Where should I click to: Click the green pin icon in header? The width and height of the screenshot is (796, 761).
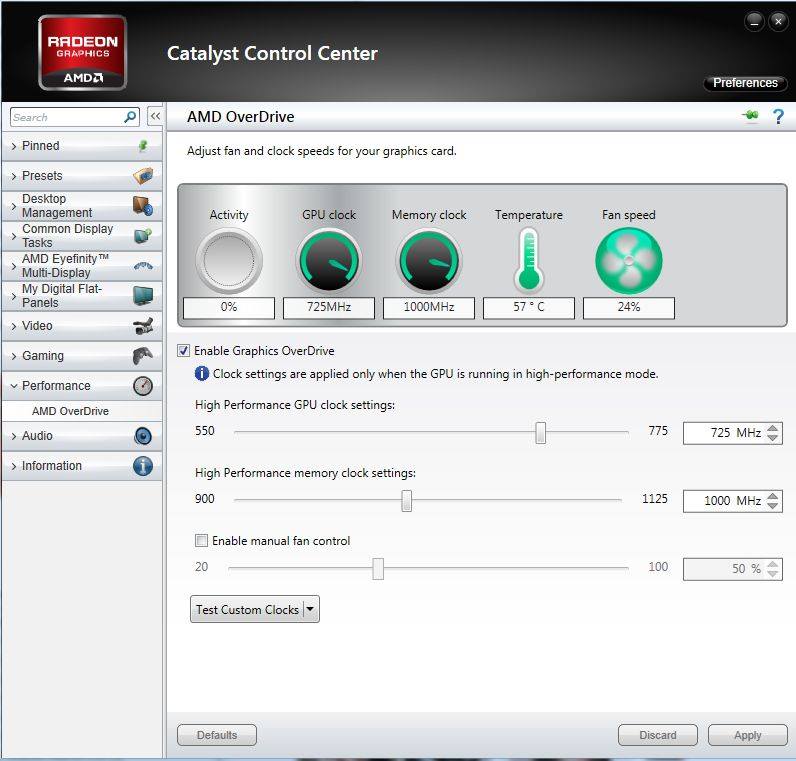click(750, 116)
